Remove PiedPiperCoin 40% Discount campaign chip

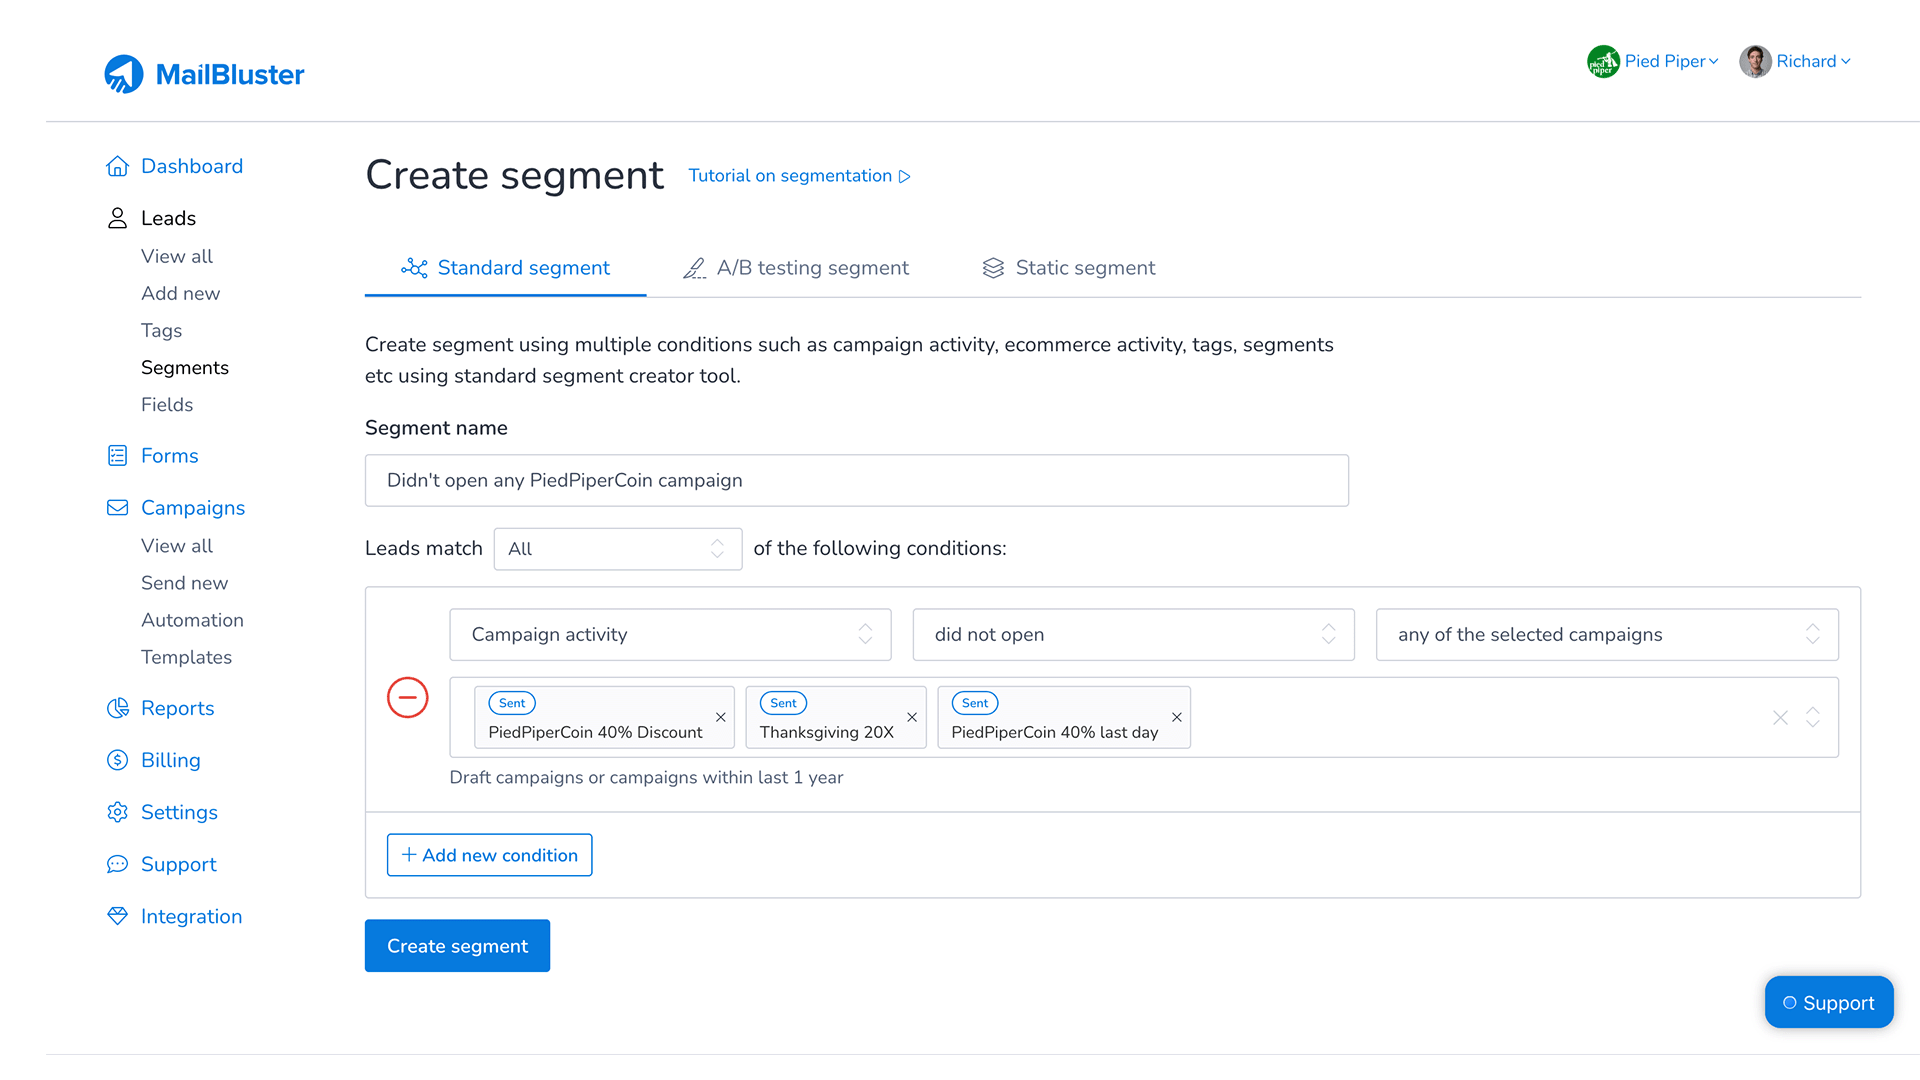[720, 717]
